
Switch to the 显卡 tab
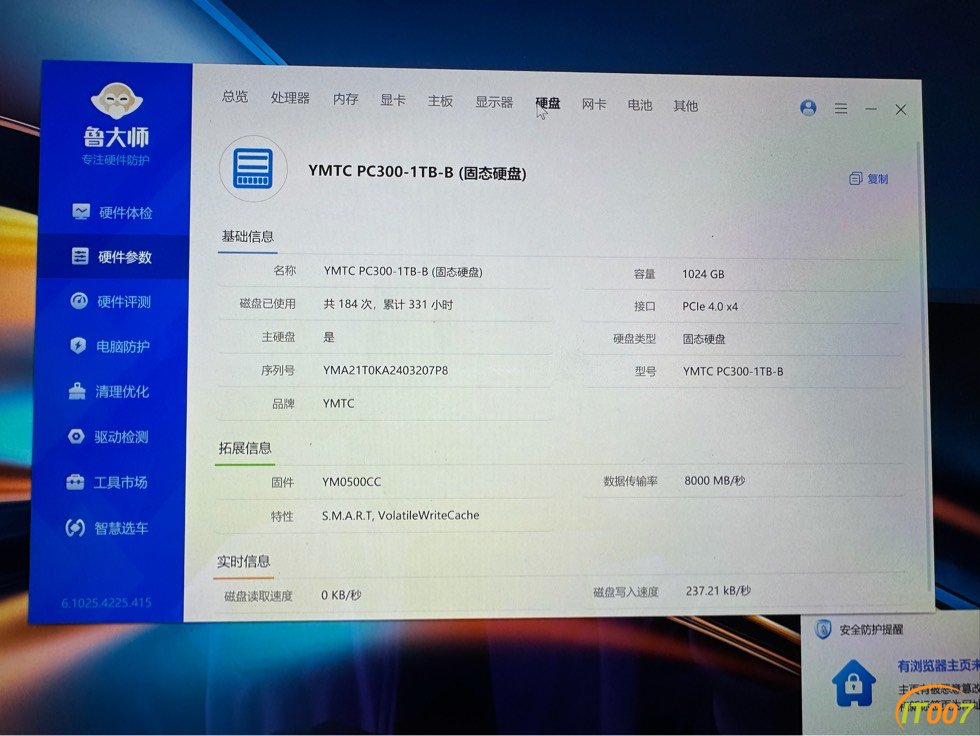click(x=393, y=100)
